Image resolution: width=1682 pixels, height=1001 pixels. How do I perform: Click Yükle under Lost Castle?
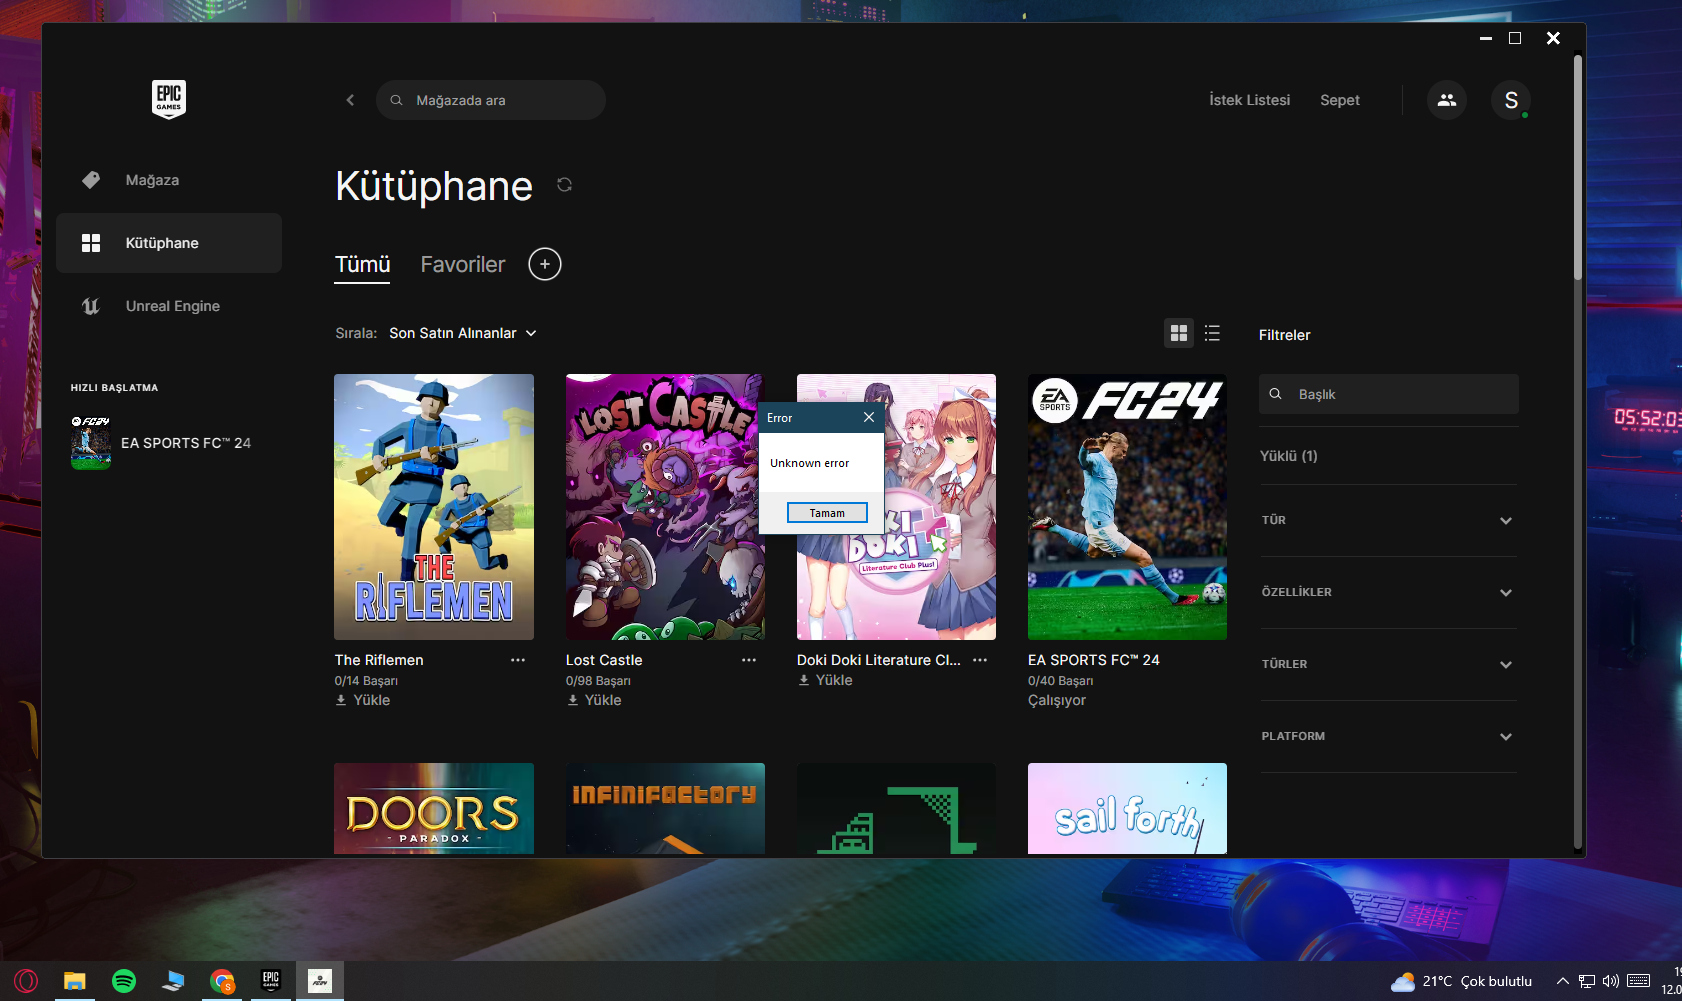point(594,700)
